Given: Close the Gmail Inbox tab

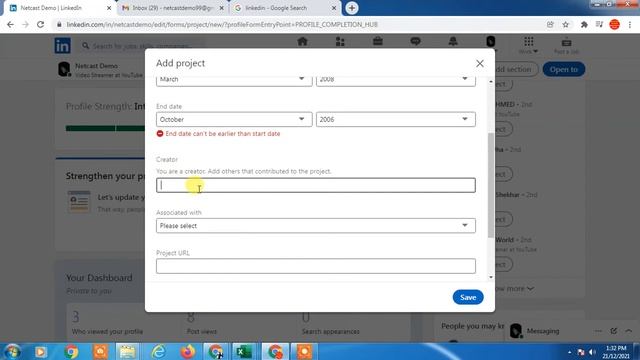Looking at the screenshot, I should click(x=222, y=8).
